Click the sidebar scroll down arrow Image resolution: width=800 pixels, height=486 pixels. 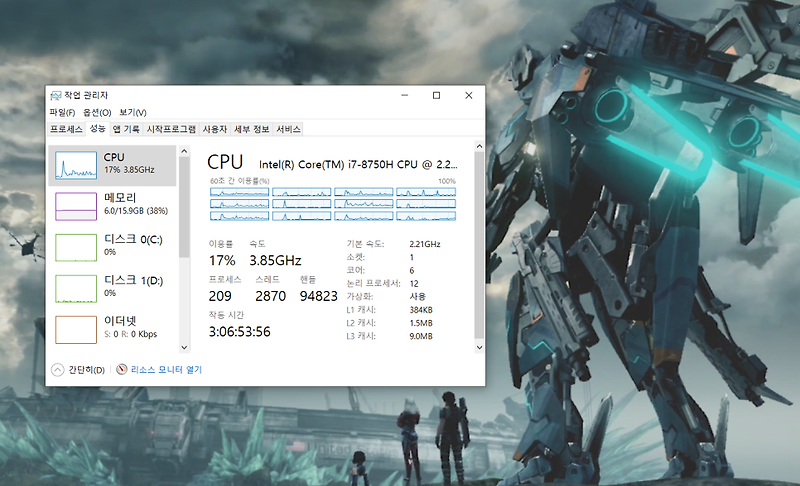[x=184, y=347]
